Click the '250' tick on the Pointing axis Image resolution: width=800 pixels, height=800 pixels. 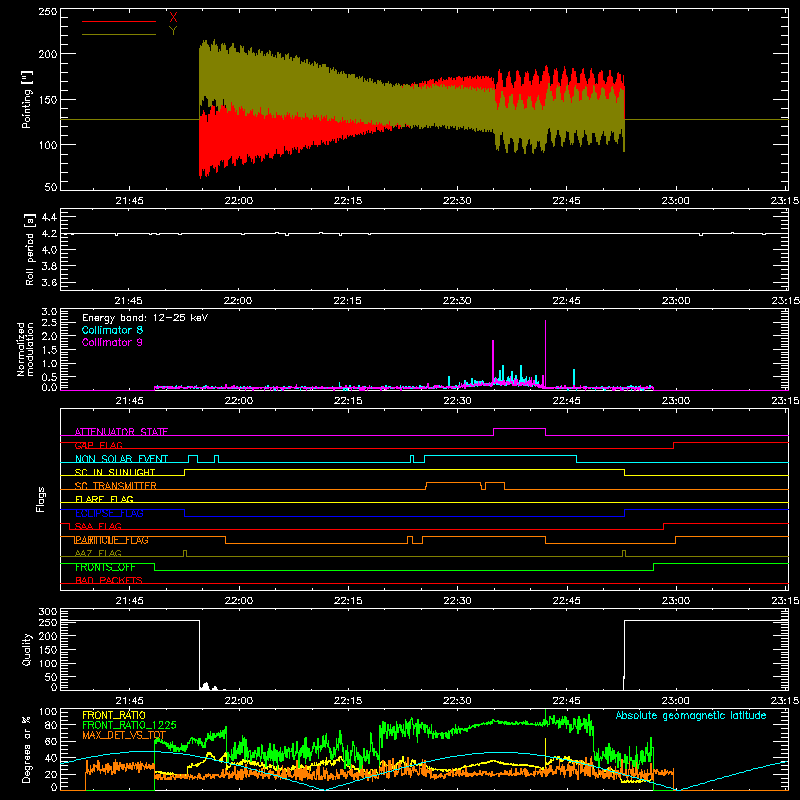click(x=47, y=12)
